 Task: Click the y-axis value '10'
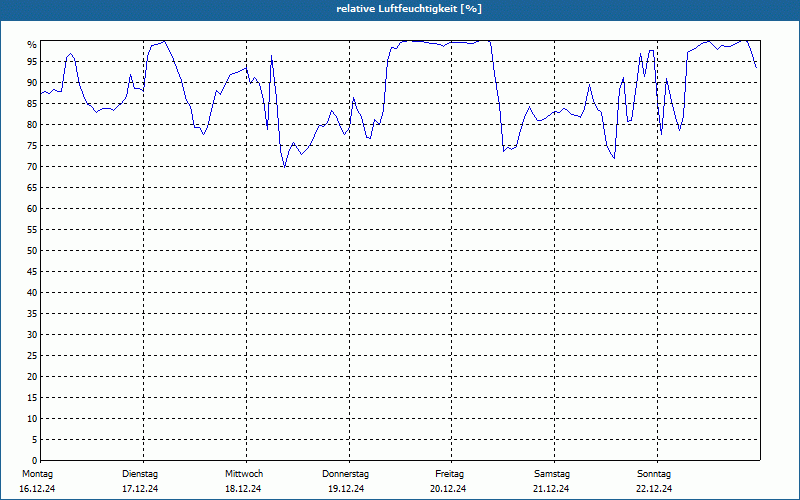(32, 419)
